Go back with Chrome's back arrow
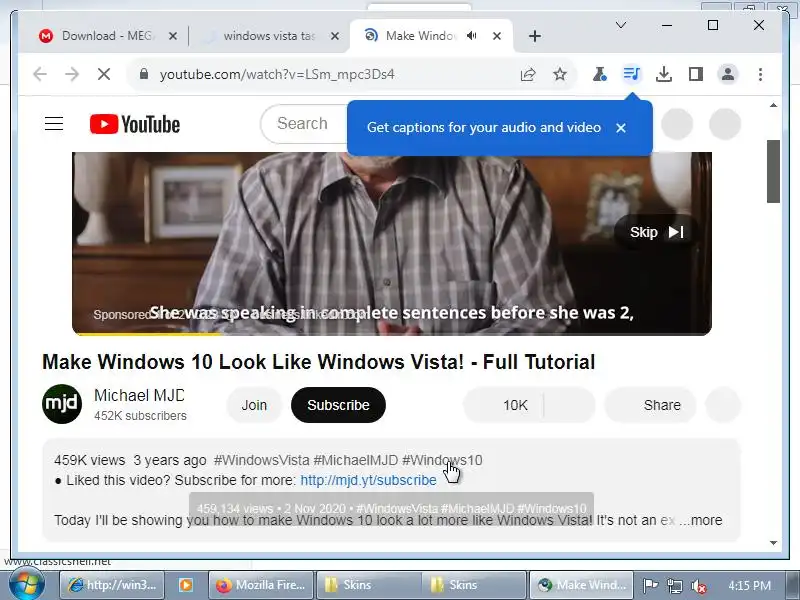This screenshot has width=800, height=600. point(40,74)
